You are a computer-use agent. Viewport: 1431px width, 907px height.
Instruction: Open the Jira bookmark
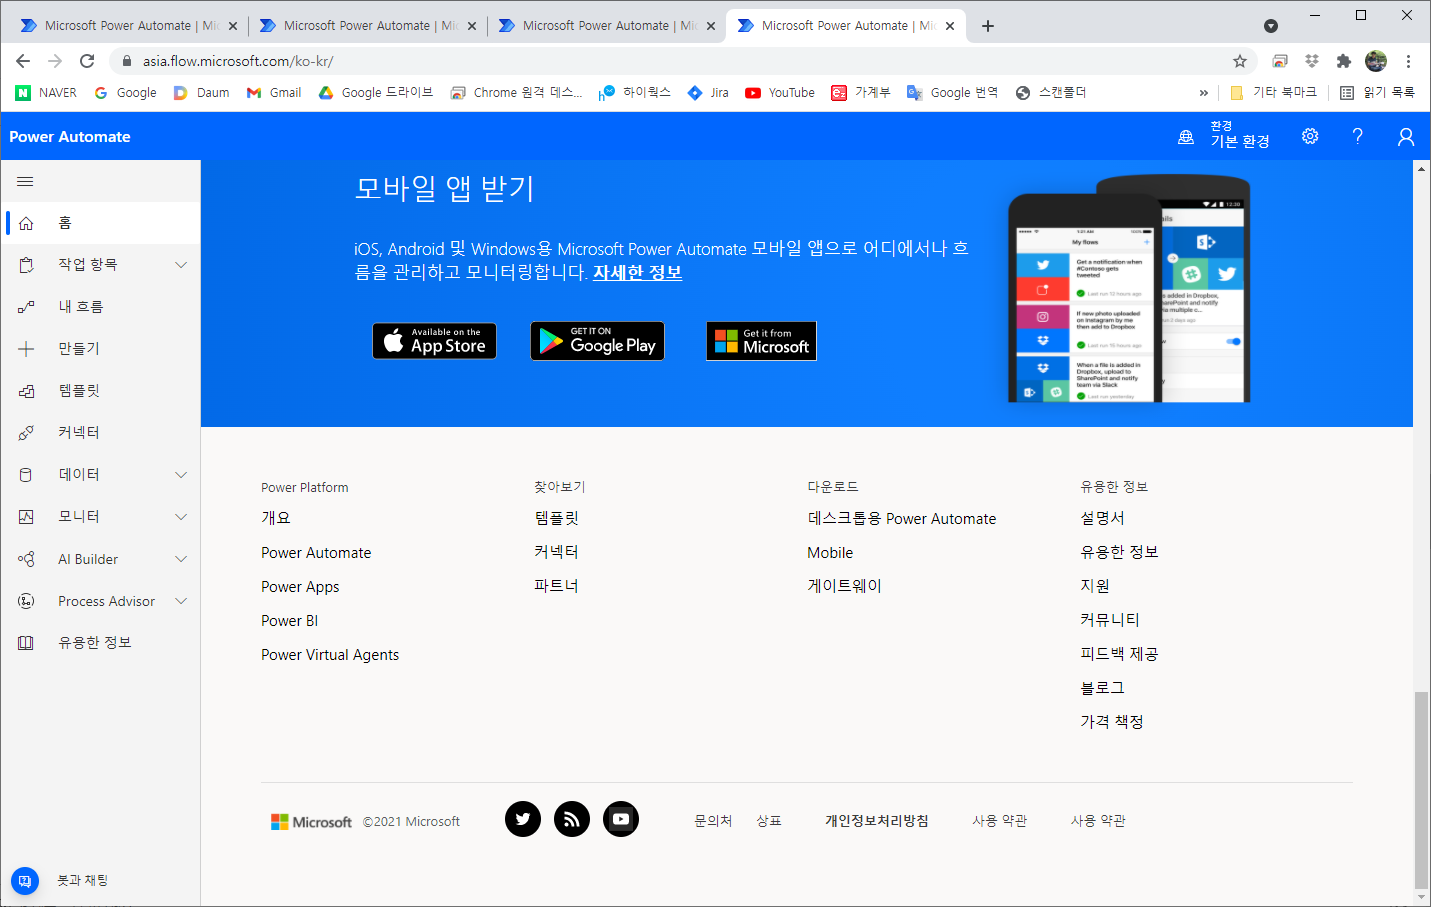708,93
